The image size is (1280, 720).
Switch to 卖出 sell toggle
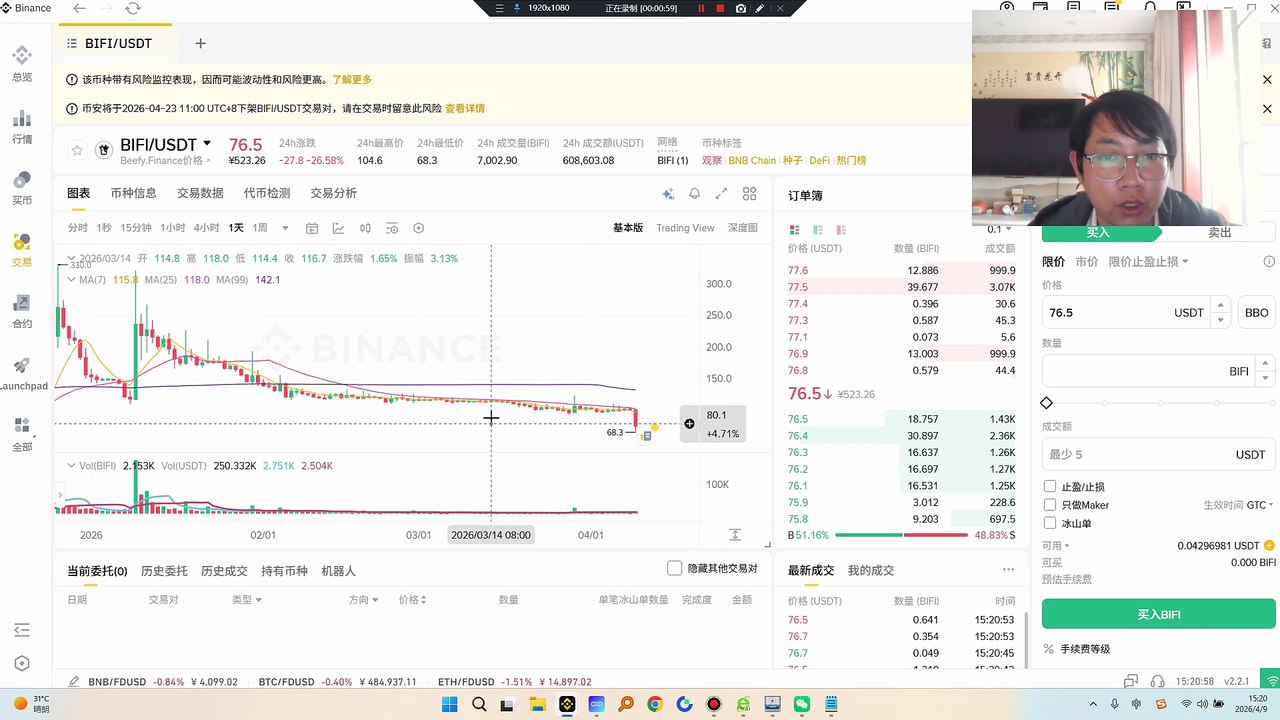point(1219,232)
